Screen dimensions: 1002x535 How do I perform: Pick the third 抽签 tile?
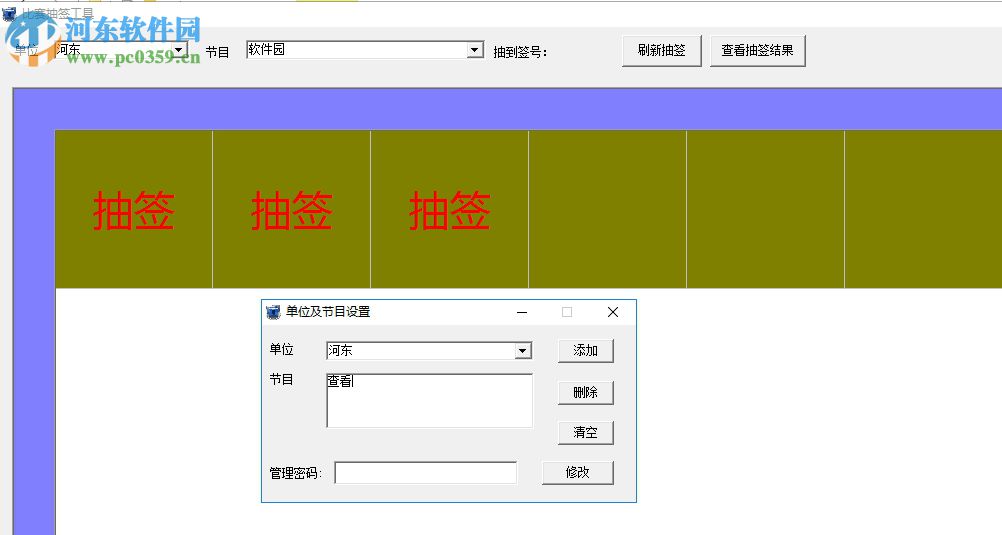click(x=449, y=210)
